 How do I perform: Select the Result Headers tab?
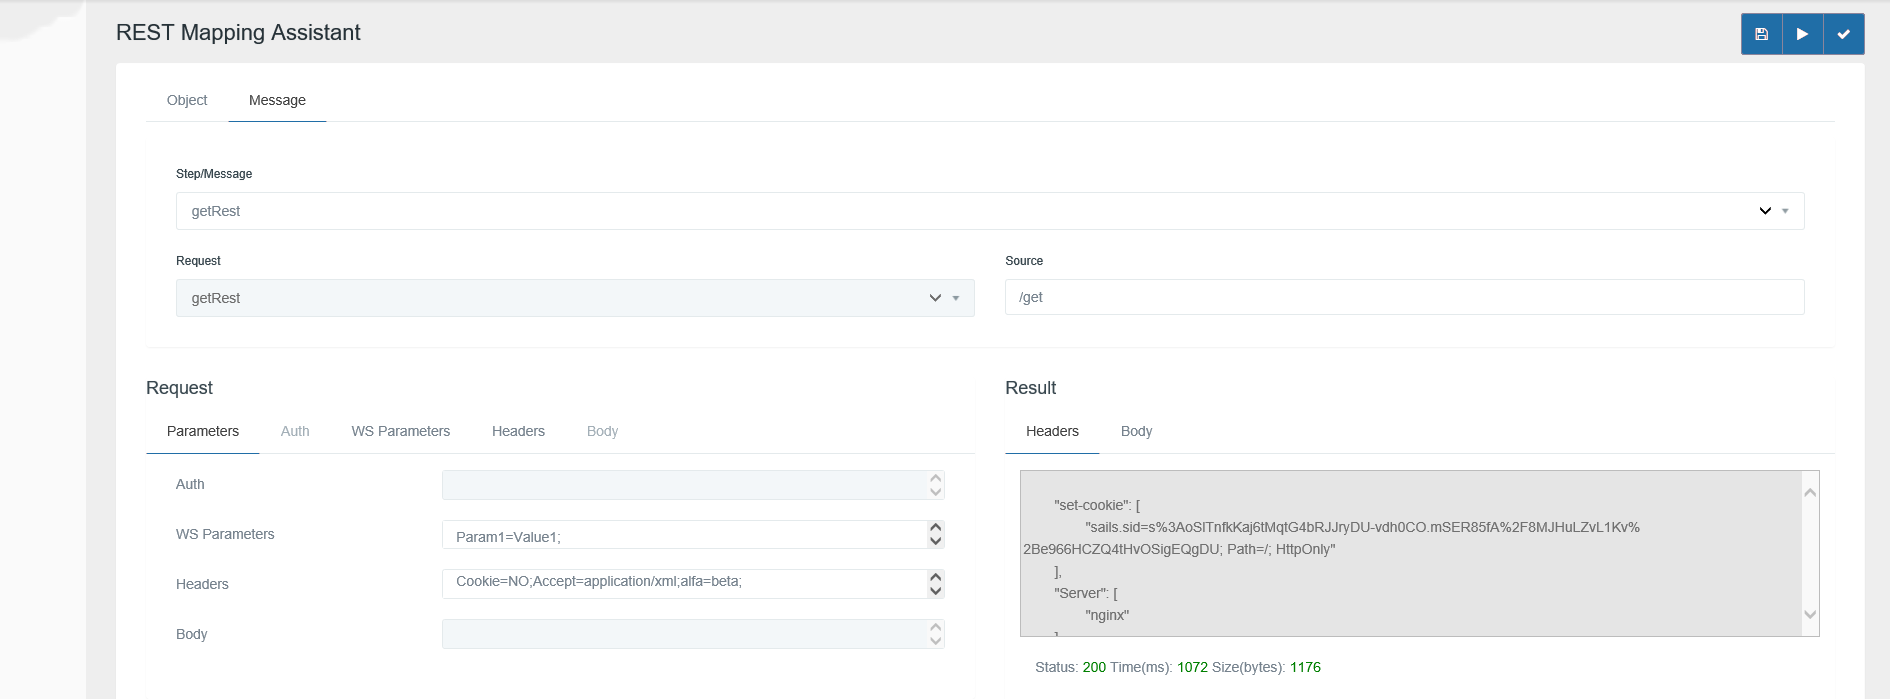pos(1052,431)
